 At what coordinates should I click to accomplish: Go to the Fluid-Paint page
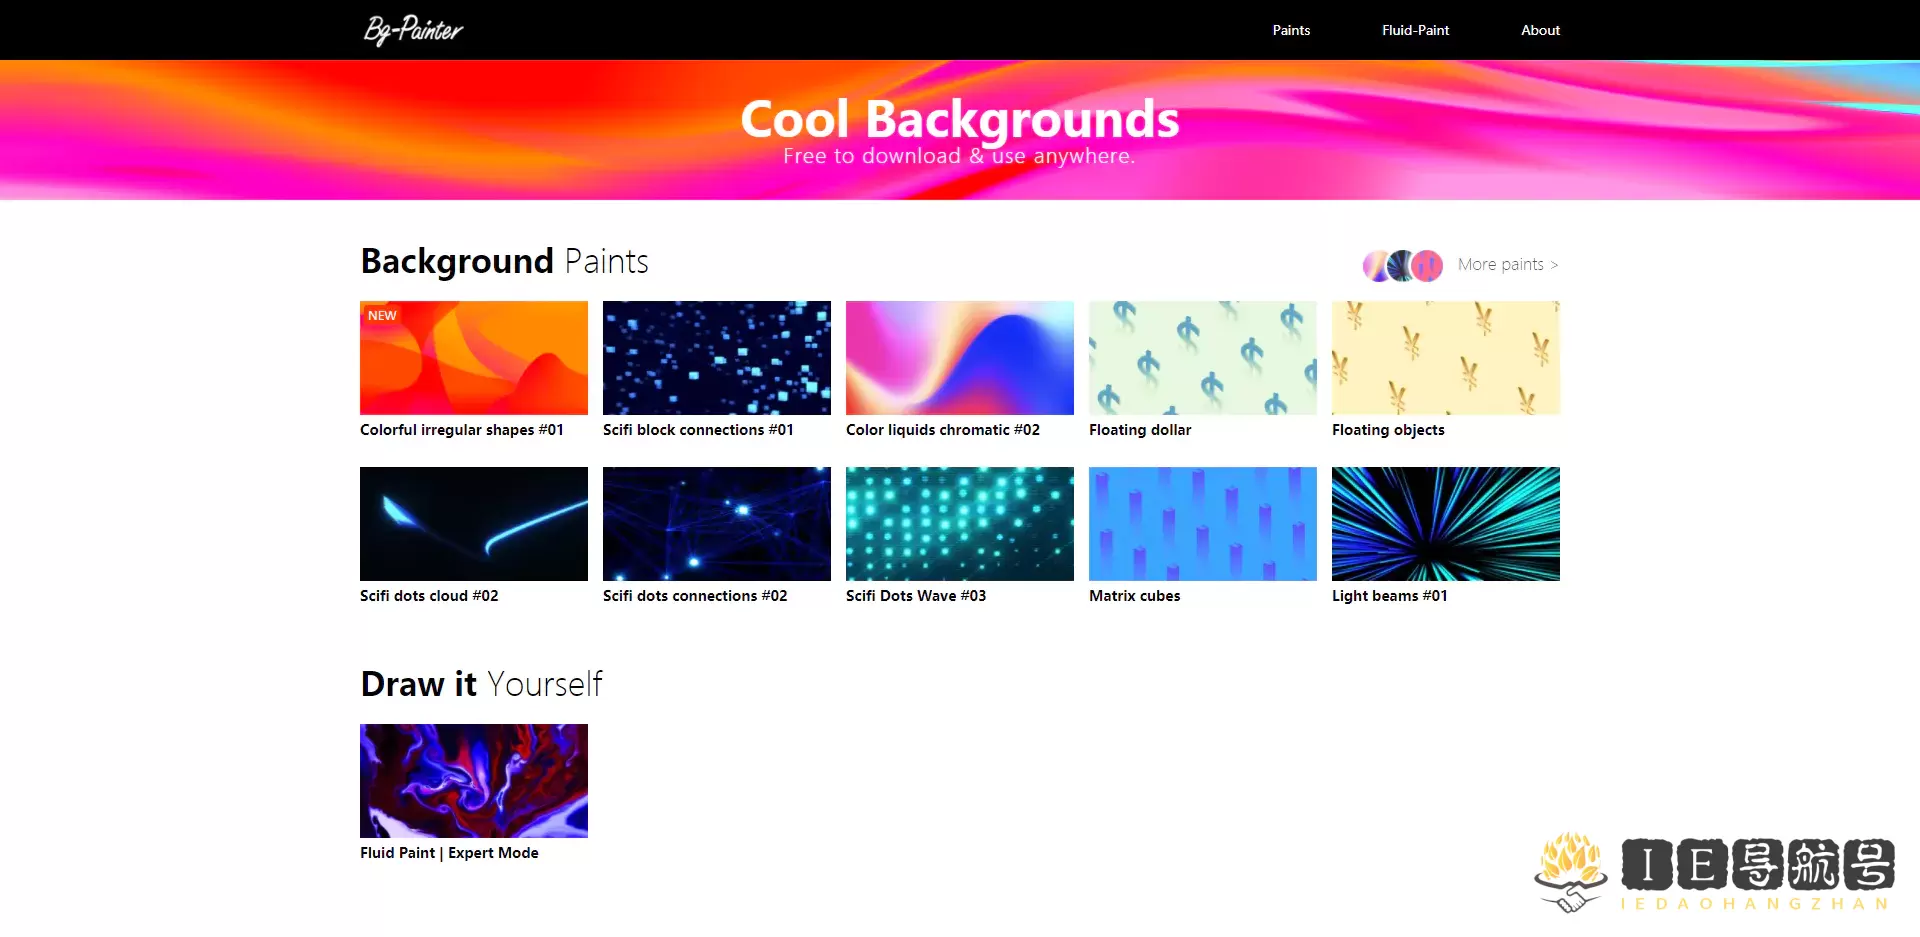[x=1415, y=30]
